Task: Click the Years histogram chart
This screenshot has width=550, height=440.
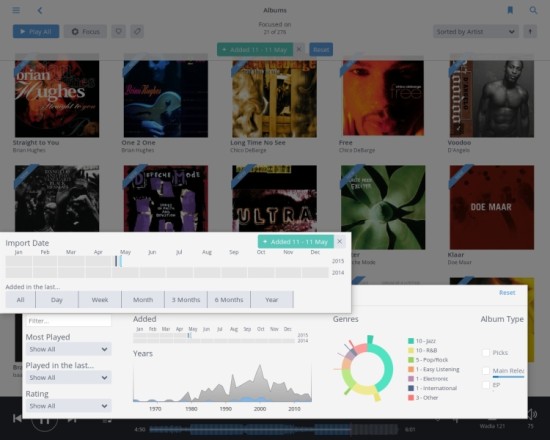Action: pos(222,382)
